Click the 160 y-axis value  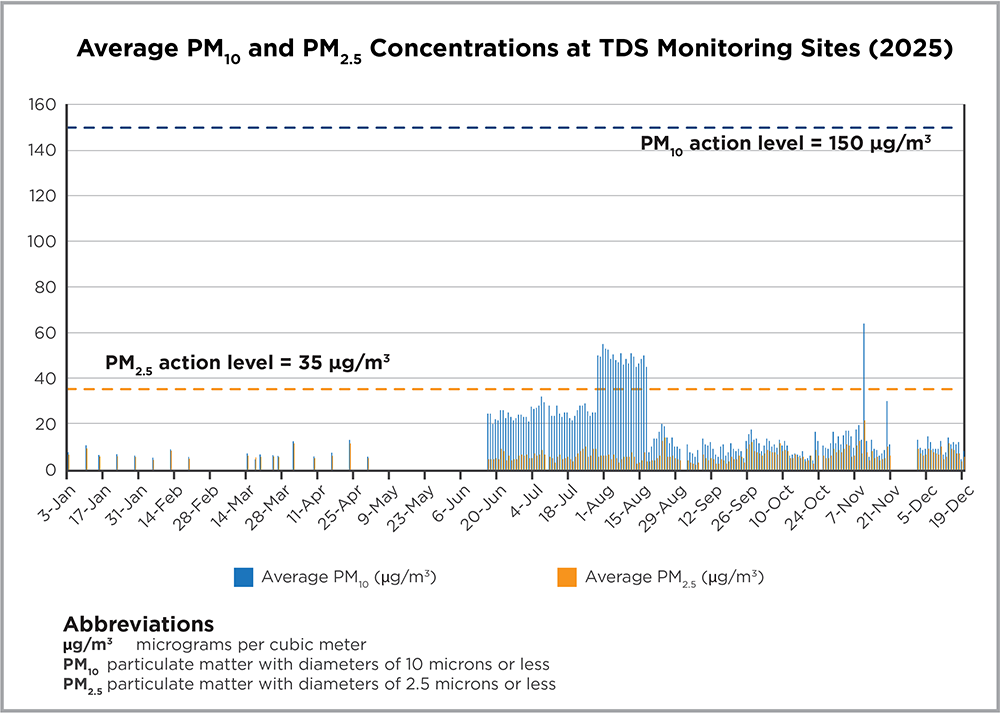click(x=45, y=104)
